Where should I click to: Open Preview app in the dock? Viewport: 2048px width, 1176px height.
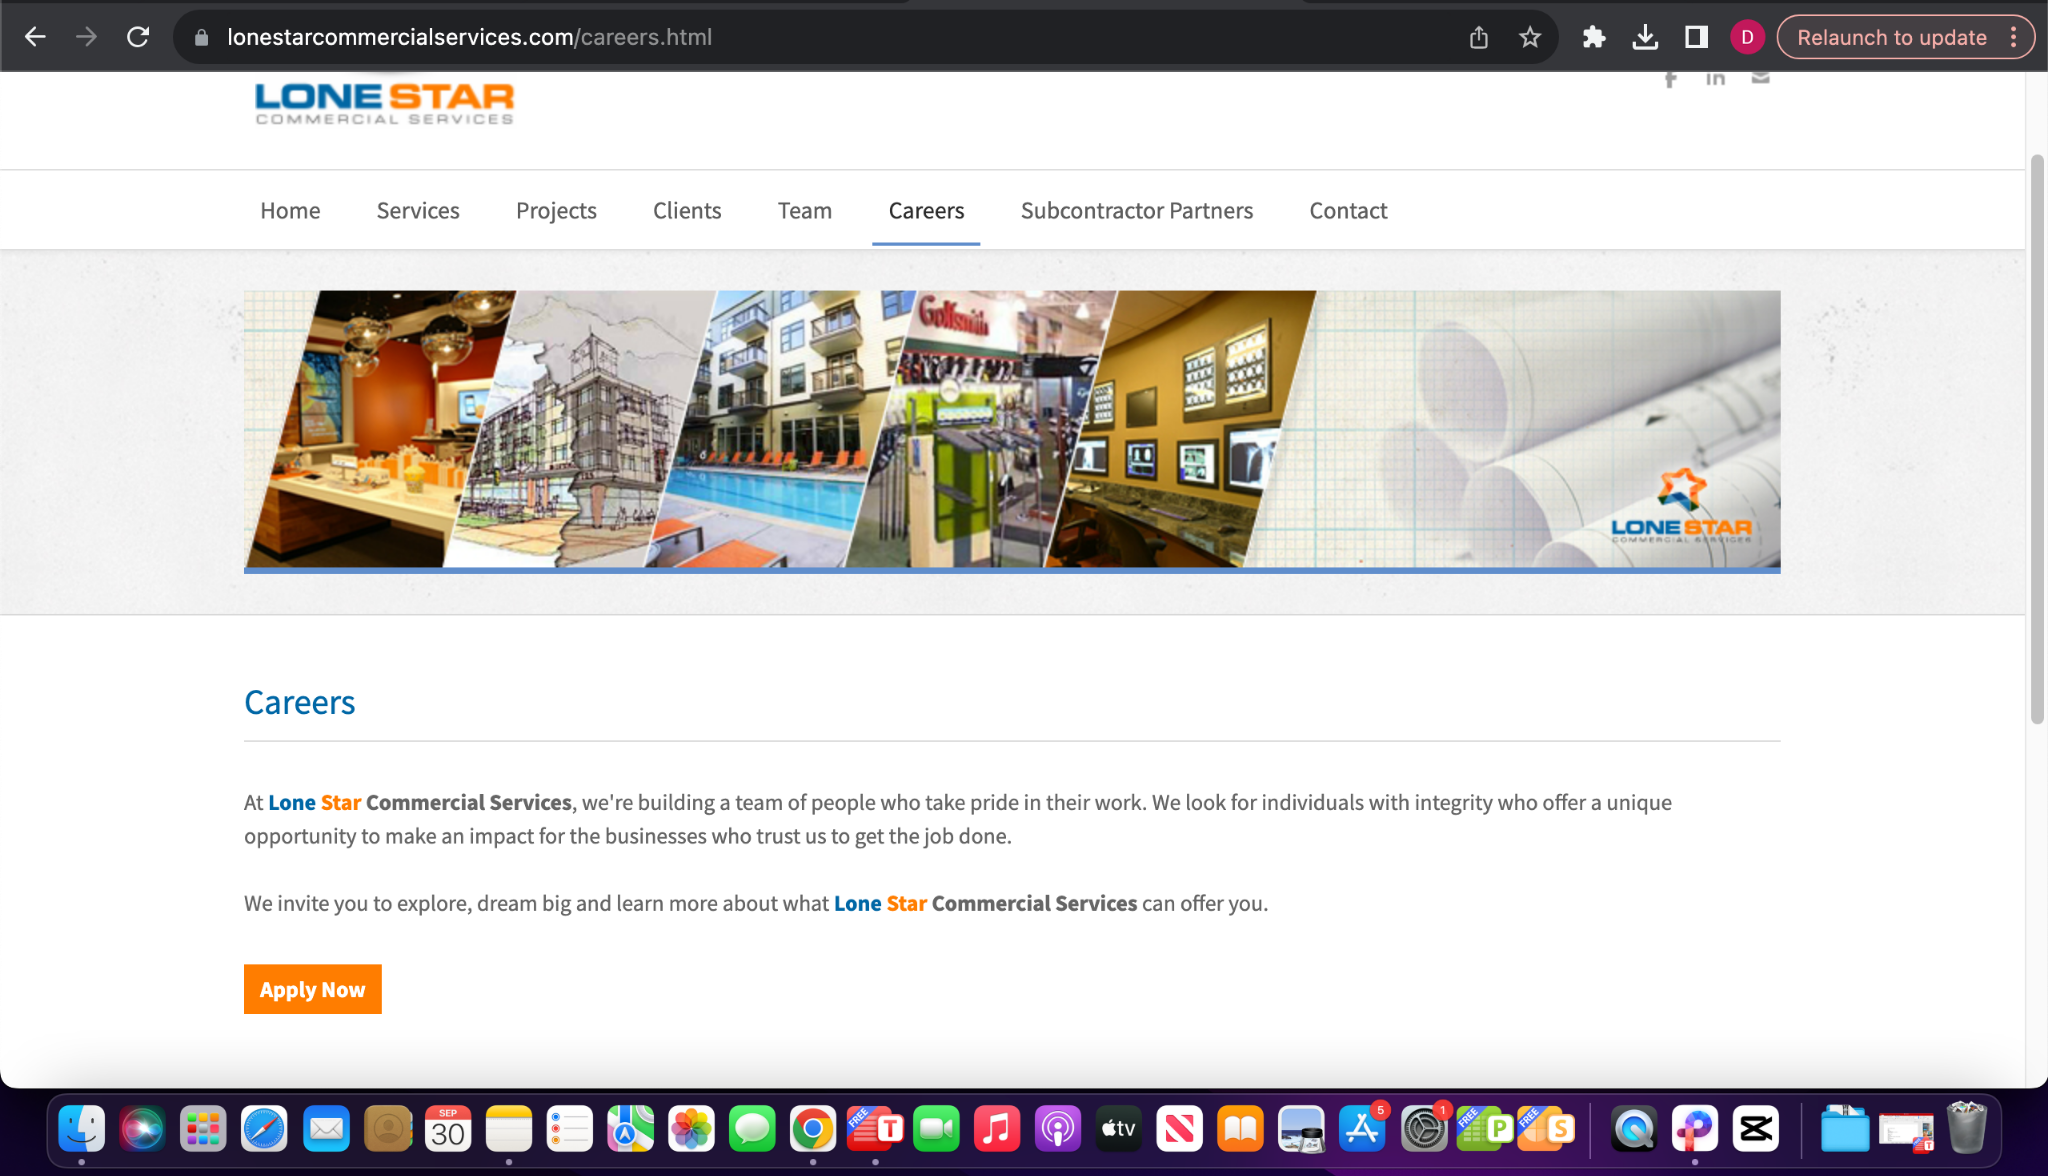(1301, 1129)
